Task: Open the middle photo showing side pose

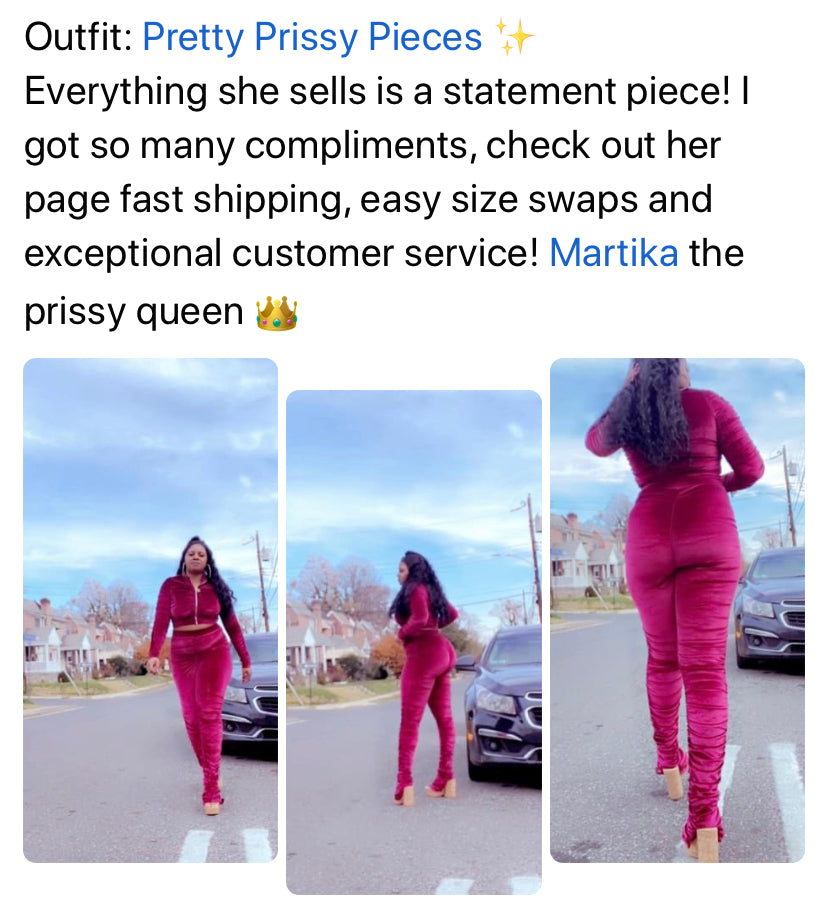Action: pyautogui.click(x=414, y=642)
